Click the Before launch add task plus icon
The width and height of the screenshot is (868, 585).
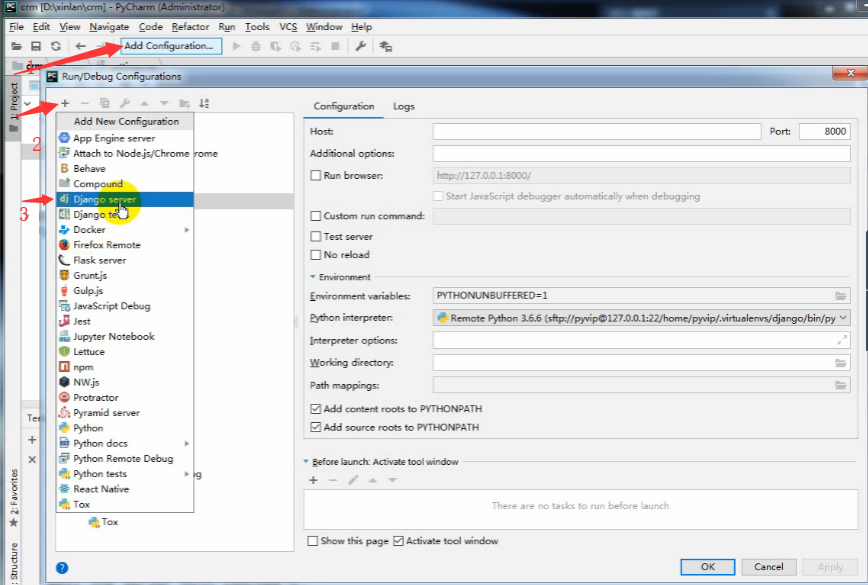(x=313, y=480)
